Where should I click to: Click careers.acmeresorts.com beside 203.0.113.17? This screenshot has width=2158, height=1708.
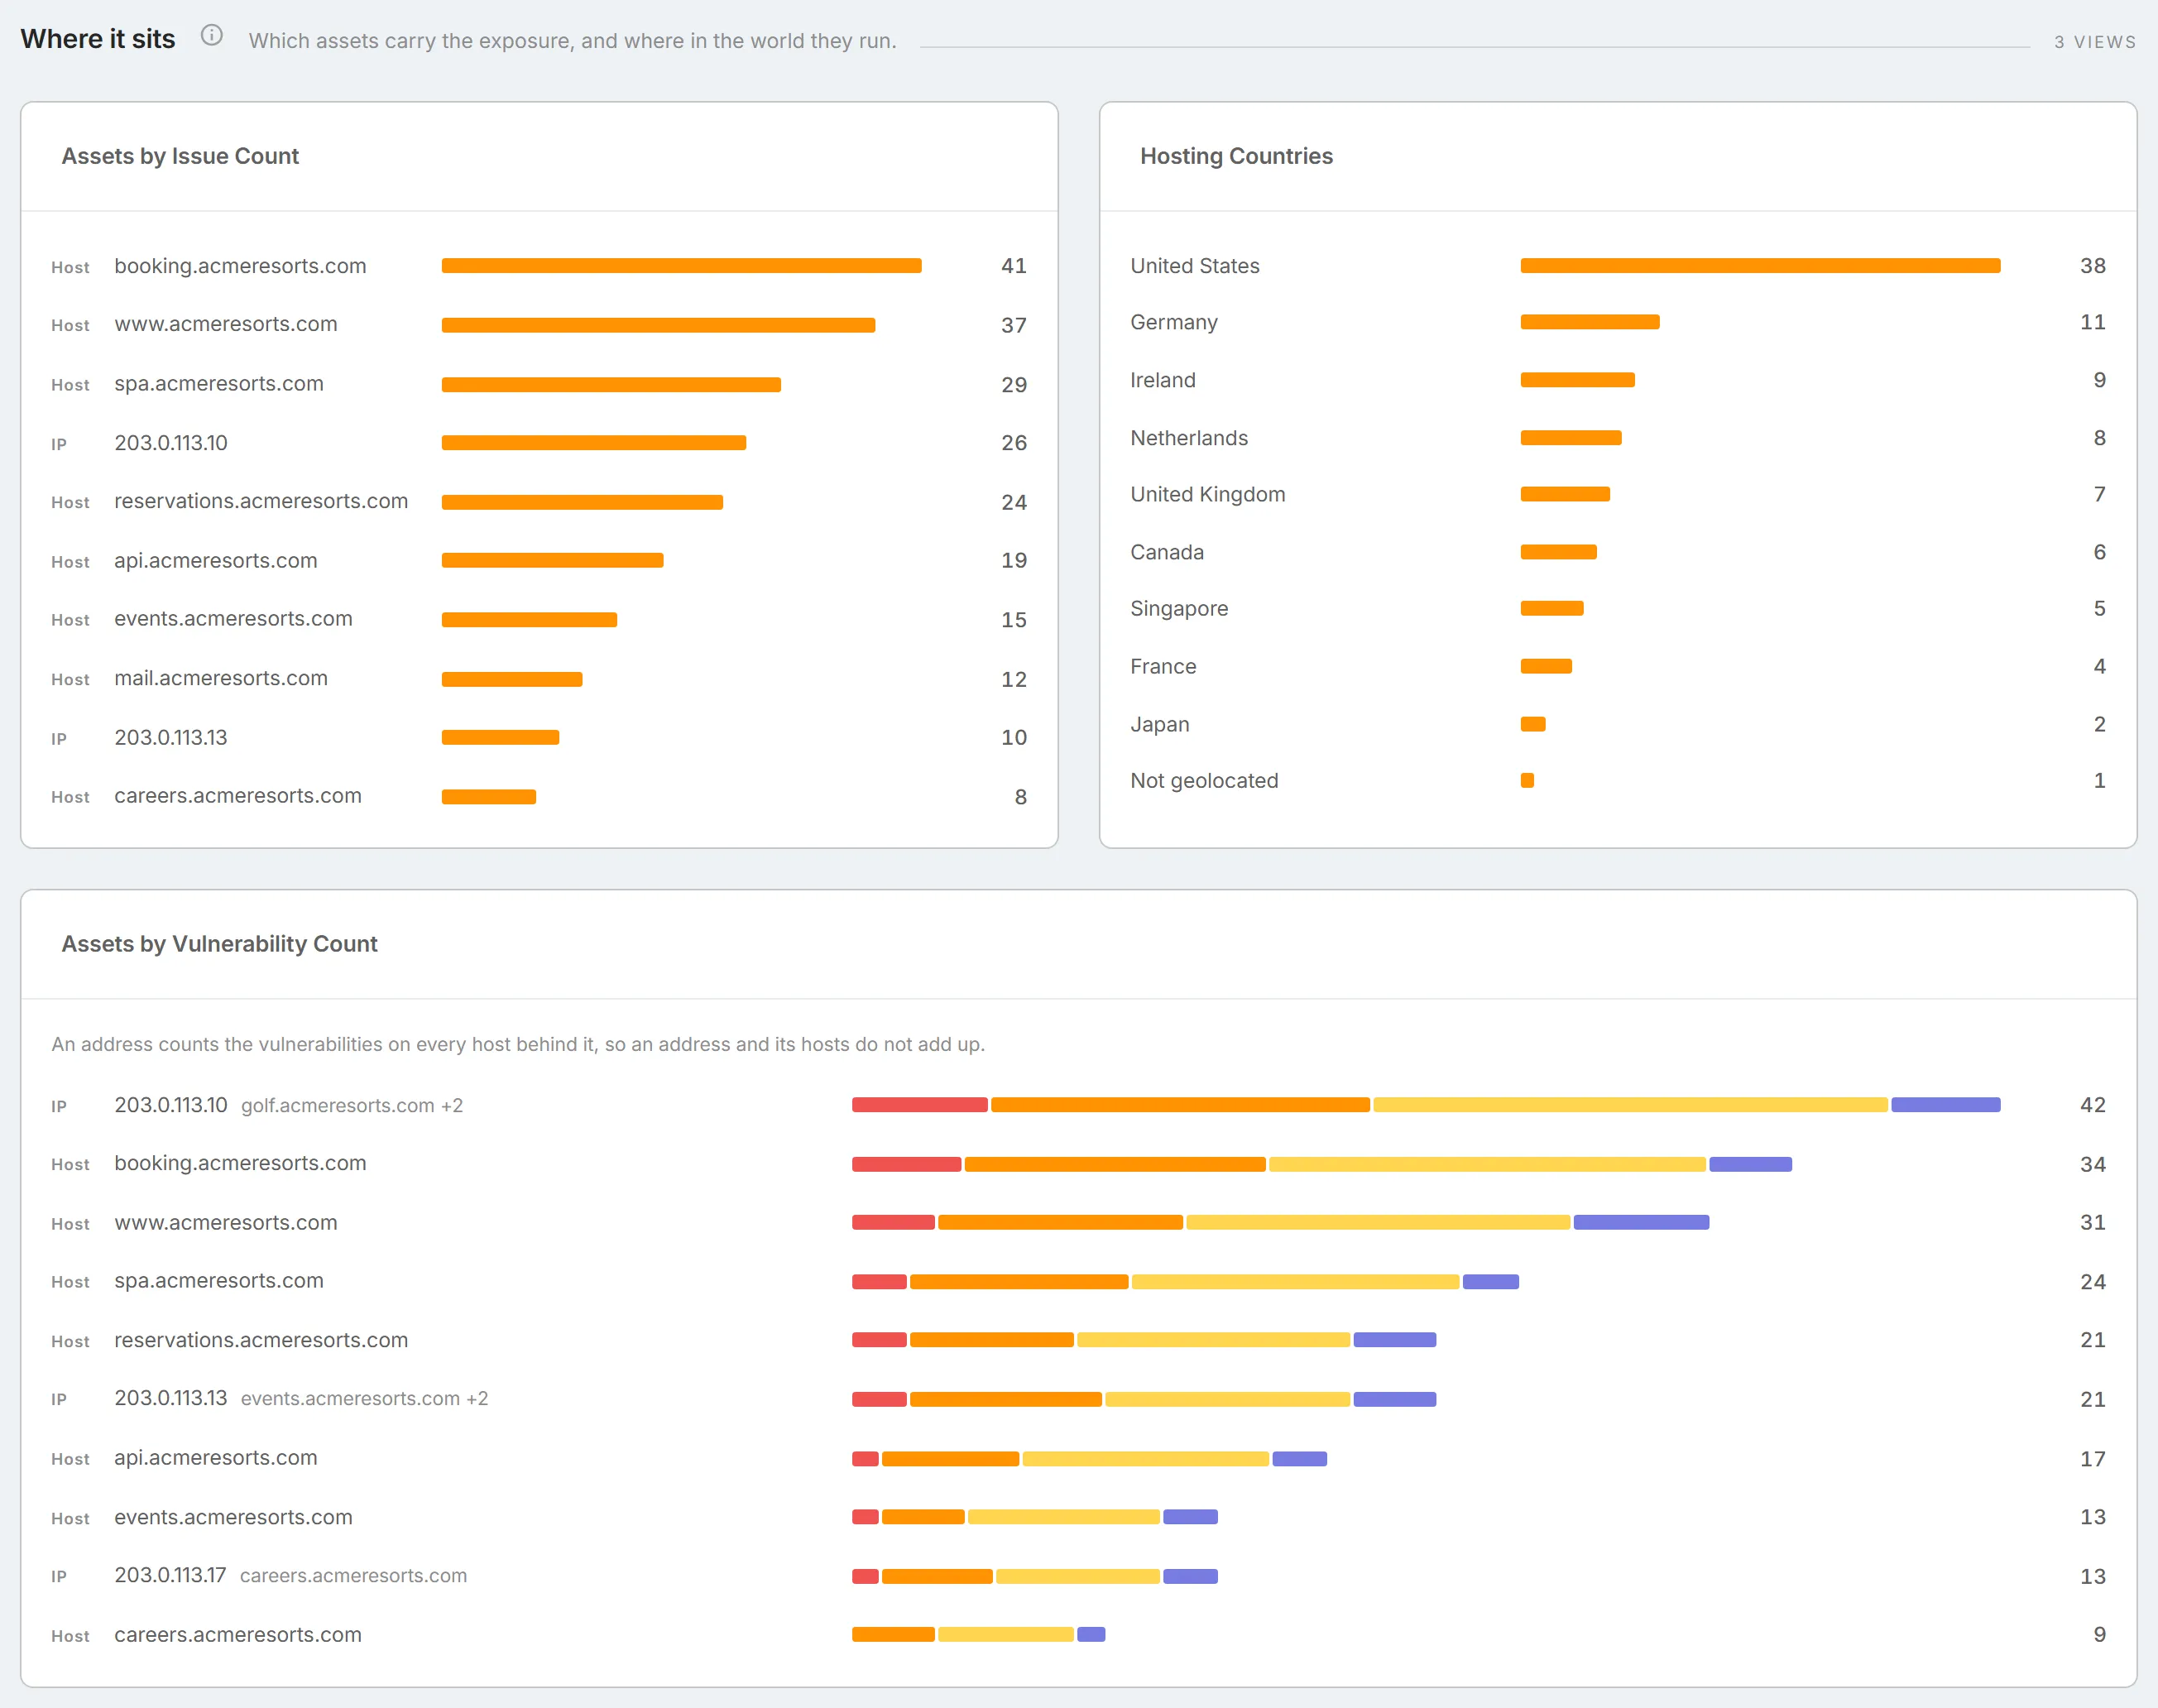pos(353,1576)
